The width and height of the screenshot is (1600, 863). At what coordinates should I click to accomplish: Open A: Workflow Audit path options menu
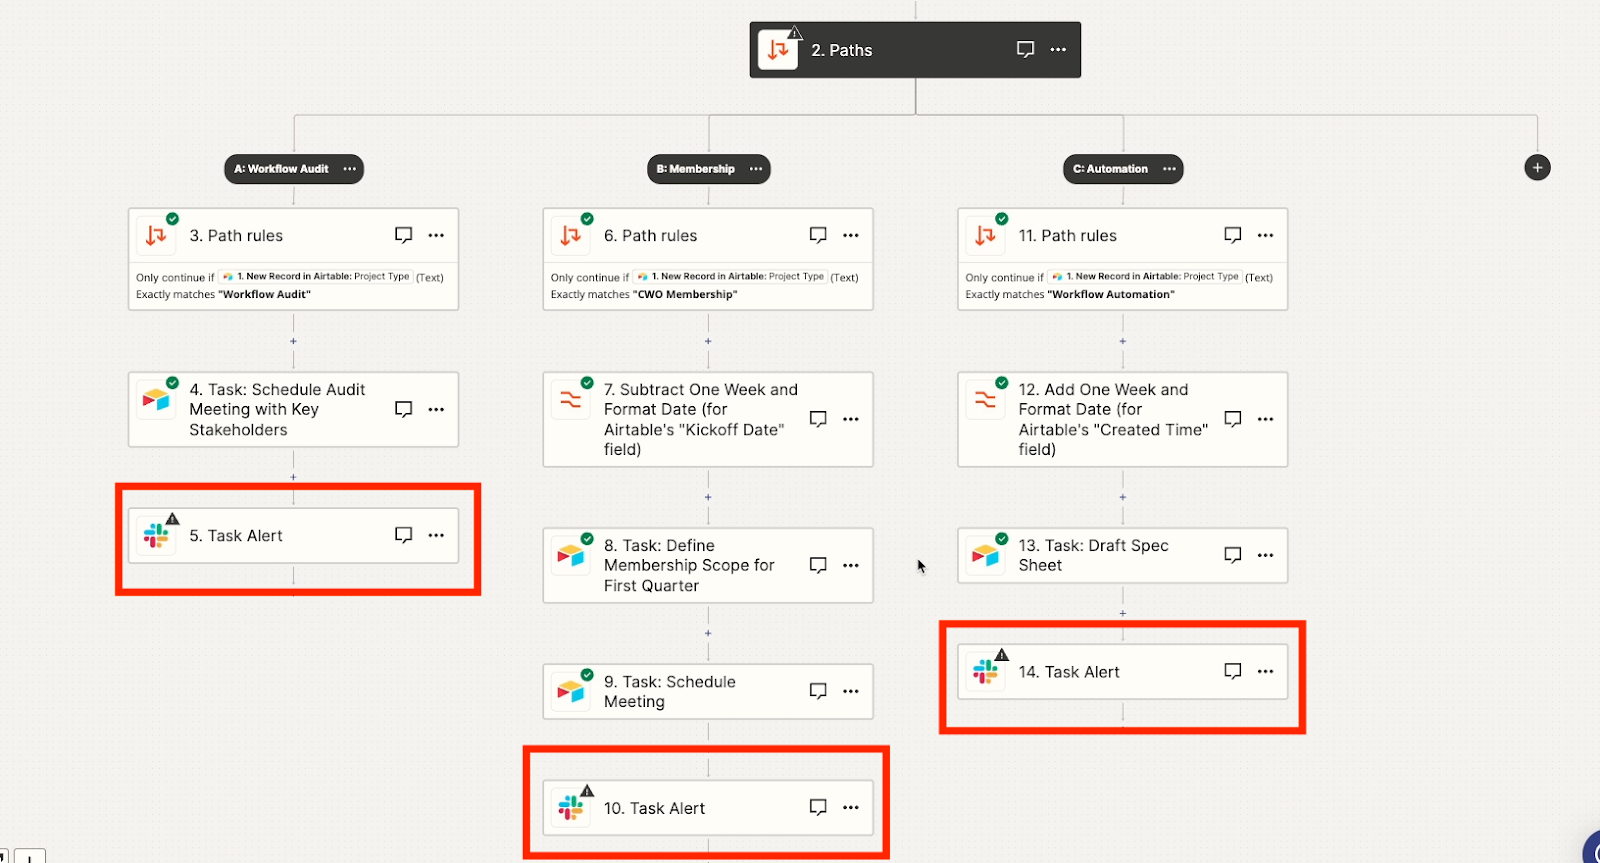[350, 169]
